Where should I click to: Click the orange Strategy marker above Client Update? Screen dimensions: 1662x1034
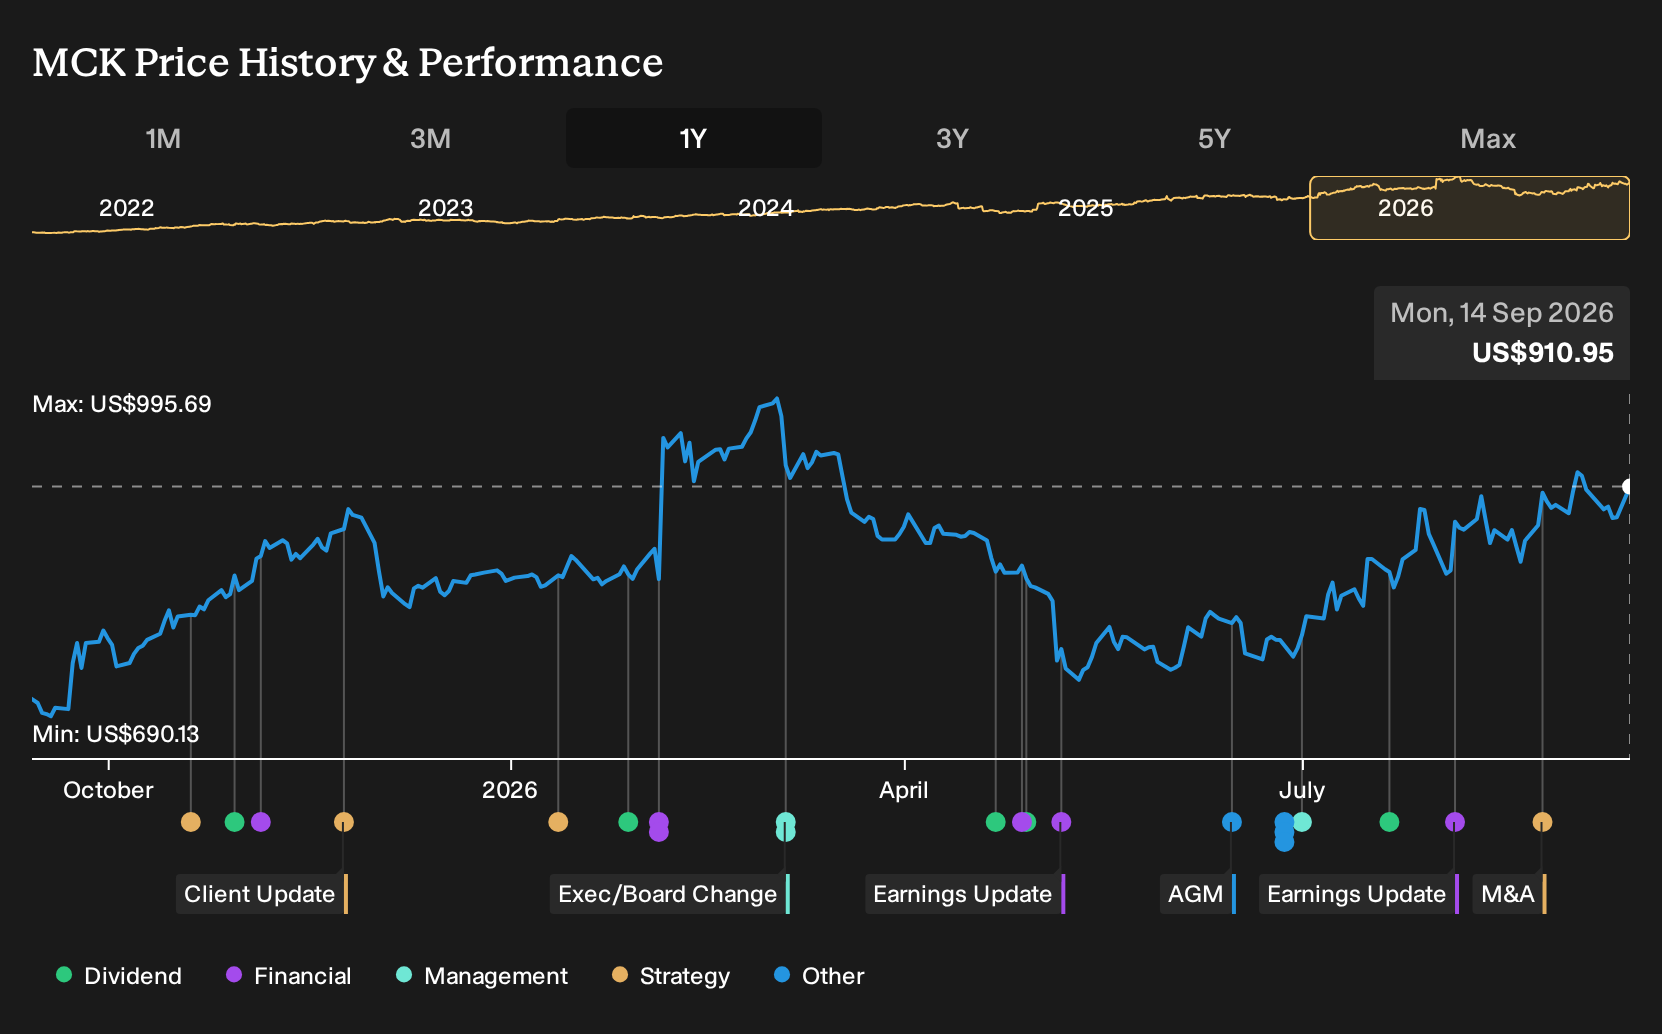(x=344, y=822)
